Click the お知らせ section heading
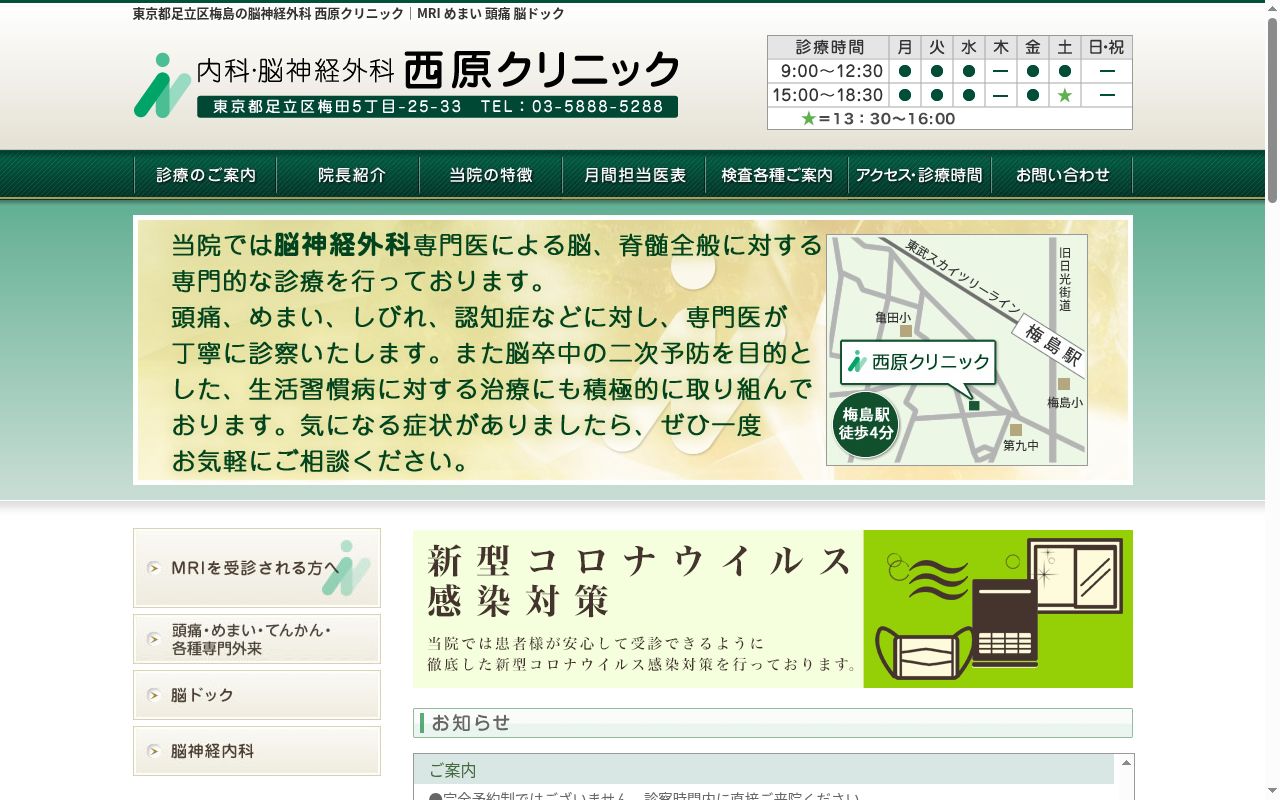This screenshot has height=800, width=1280. pyautogui.click(x=773, y=723)
